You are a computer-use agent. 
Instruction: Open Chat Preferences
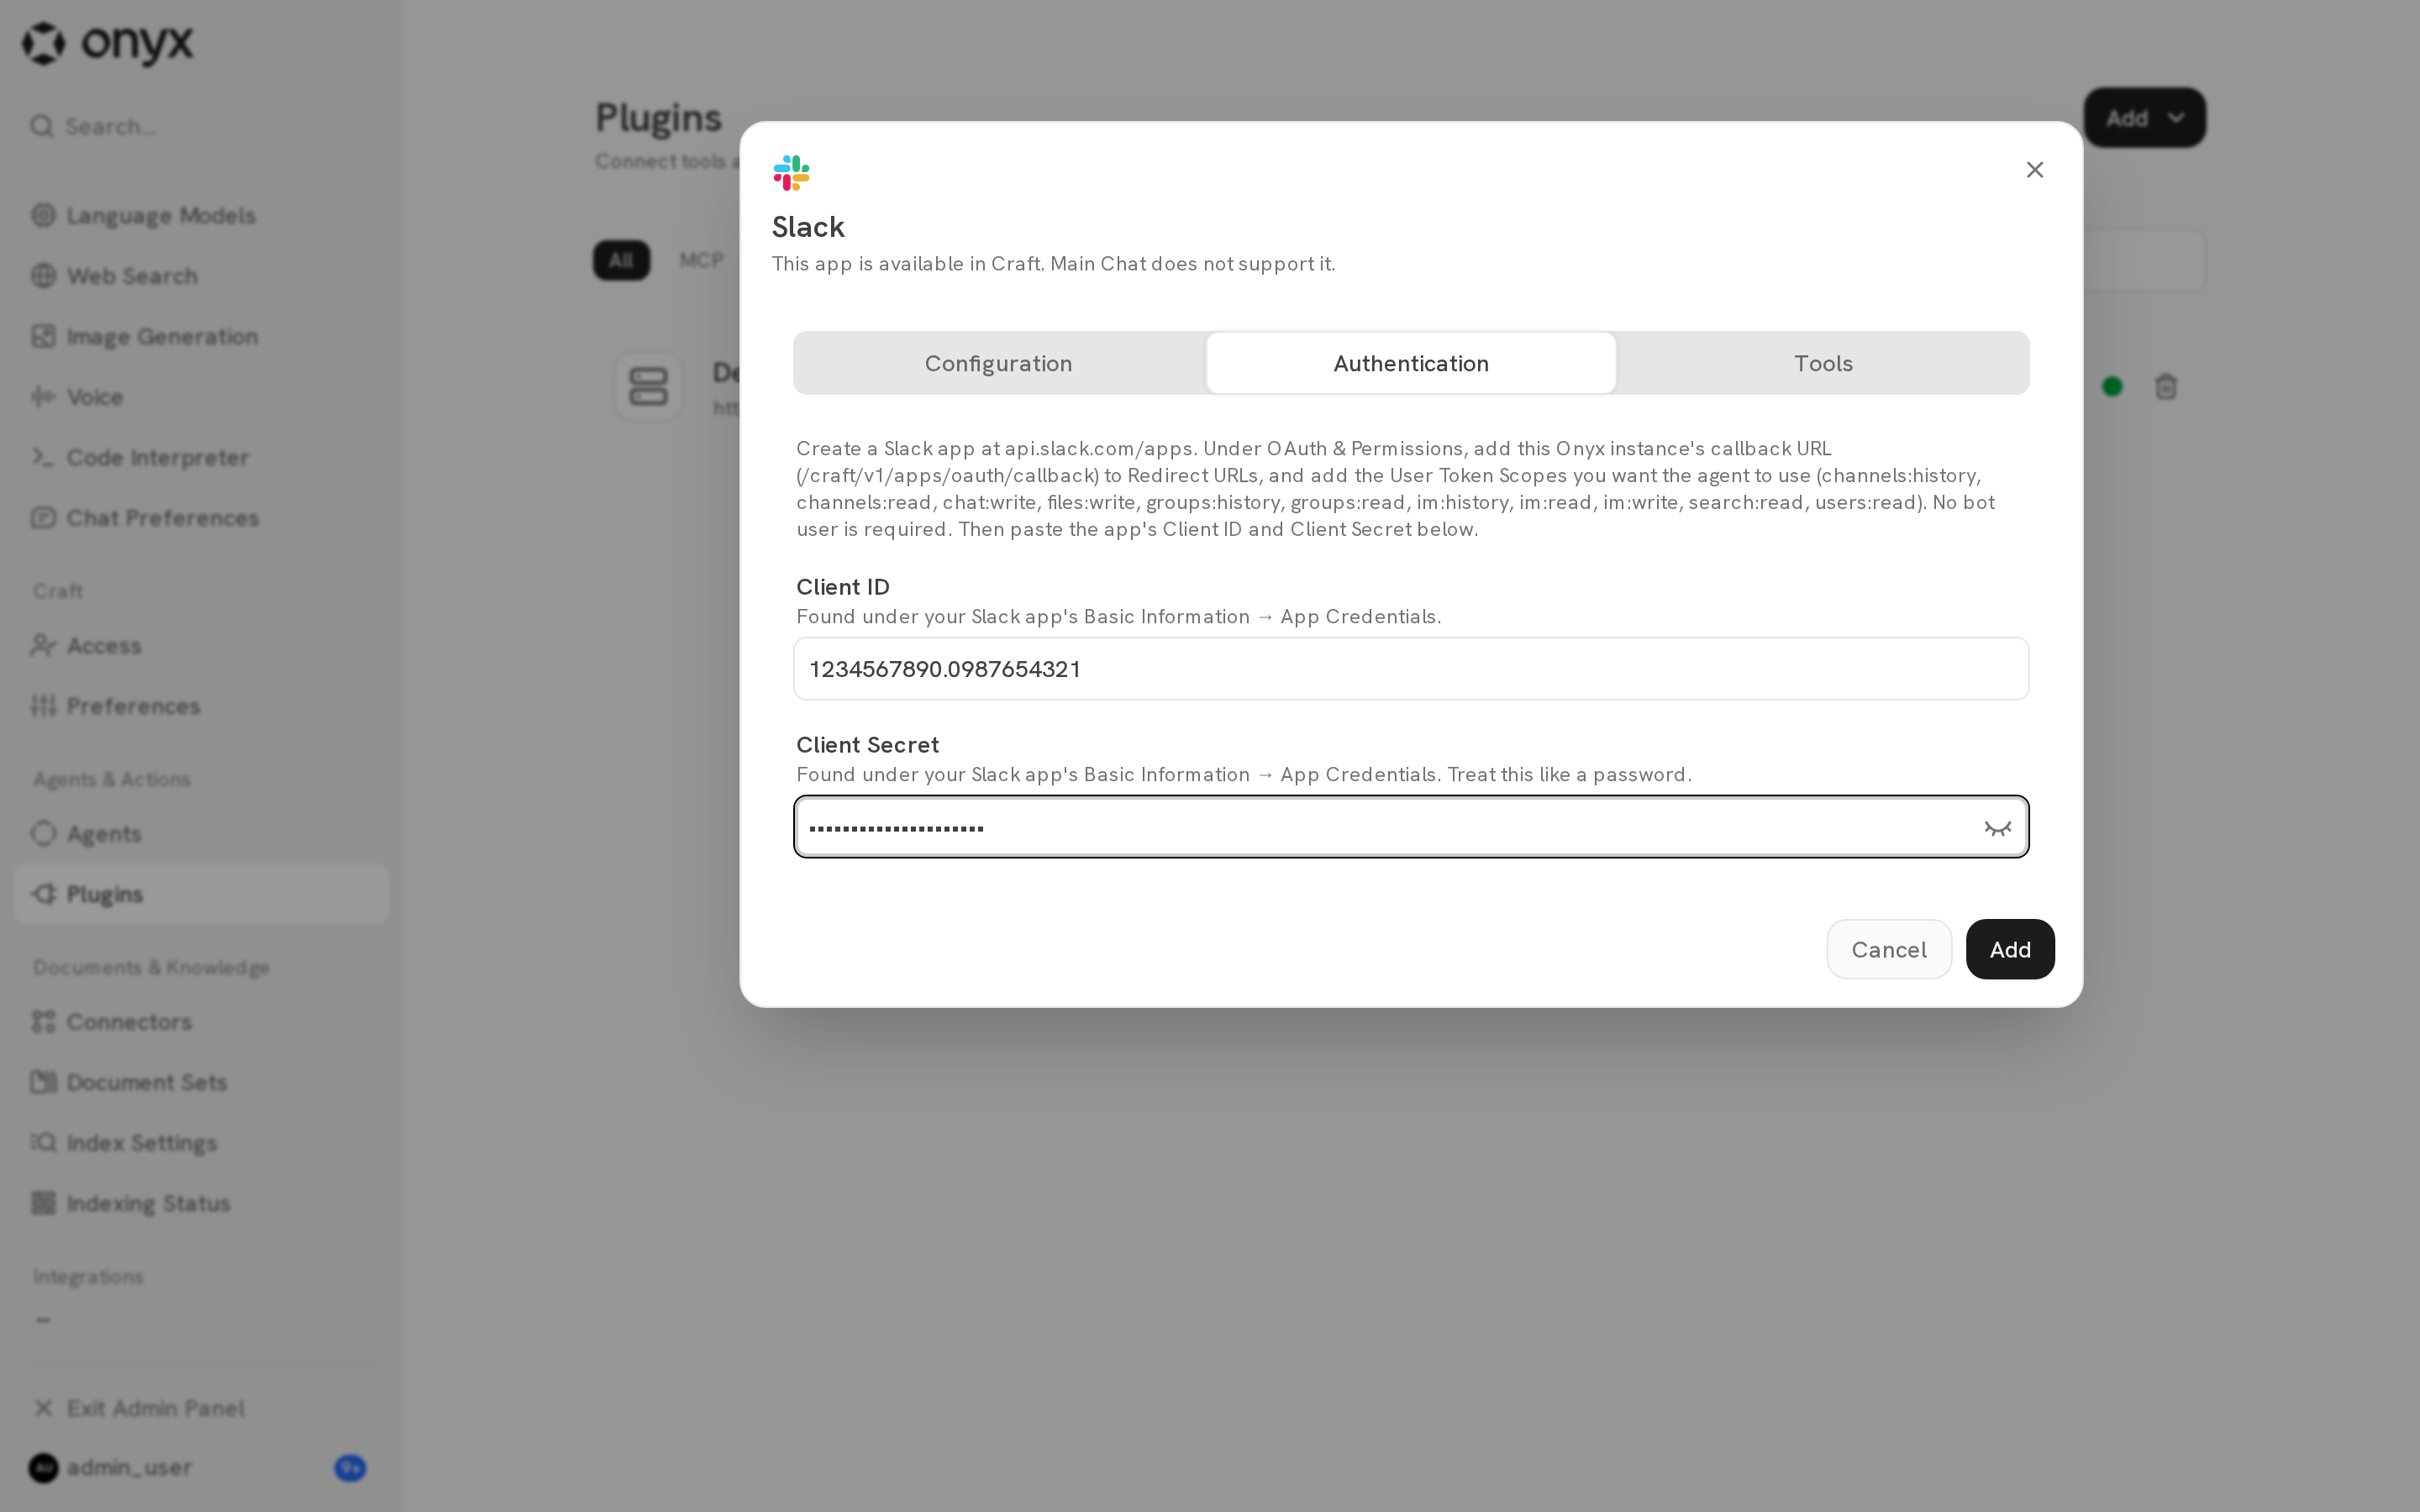[x=200, y=518]
